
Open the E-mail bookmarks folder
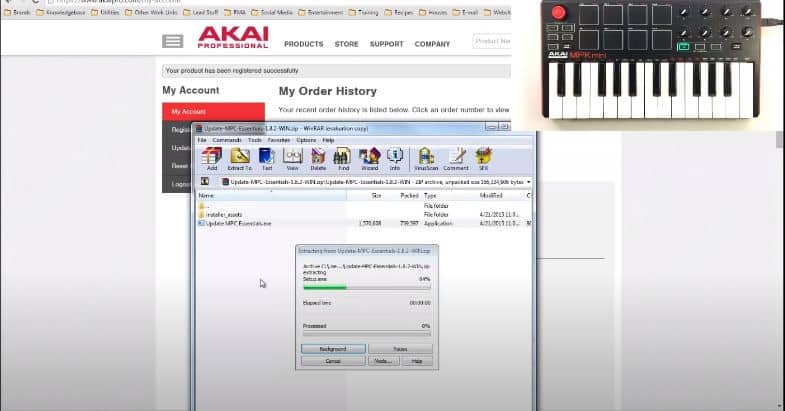465,13
